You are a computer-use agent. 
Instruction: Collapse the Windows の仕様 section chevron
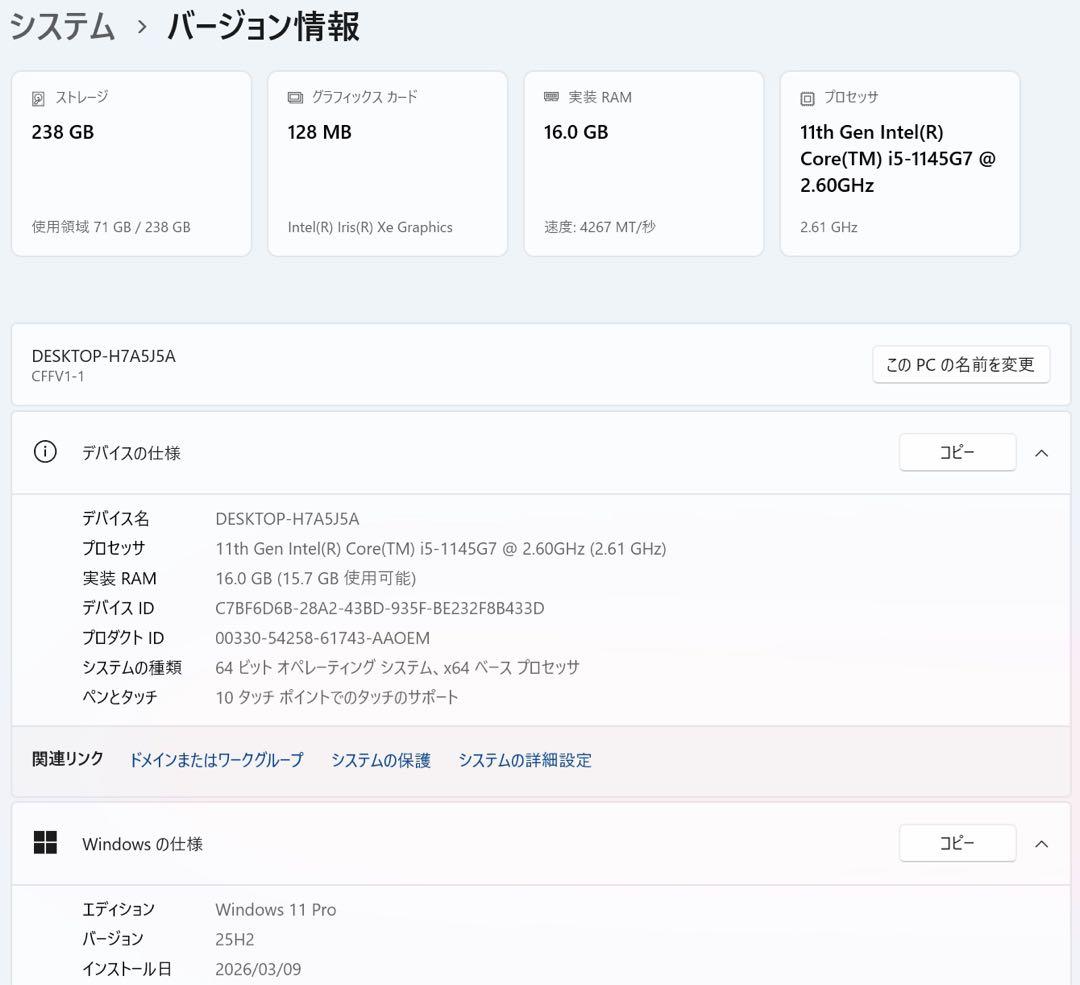click(1041, 843)
